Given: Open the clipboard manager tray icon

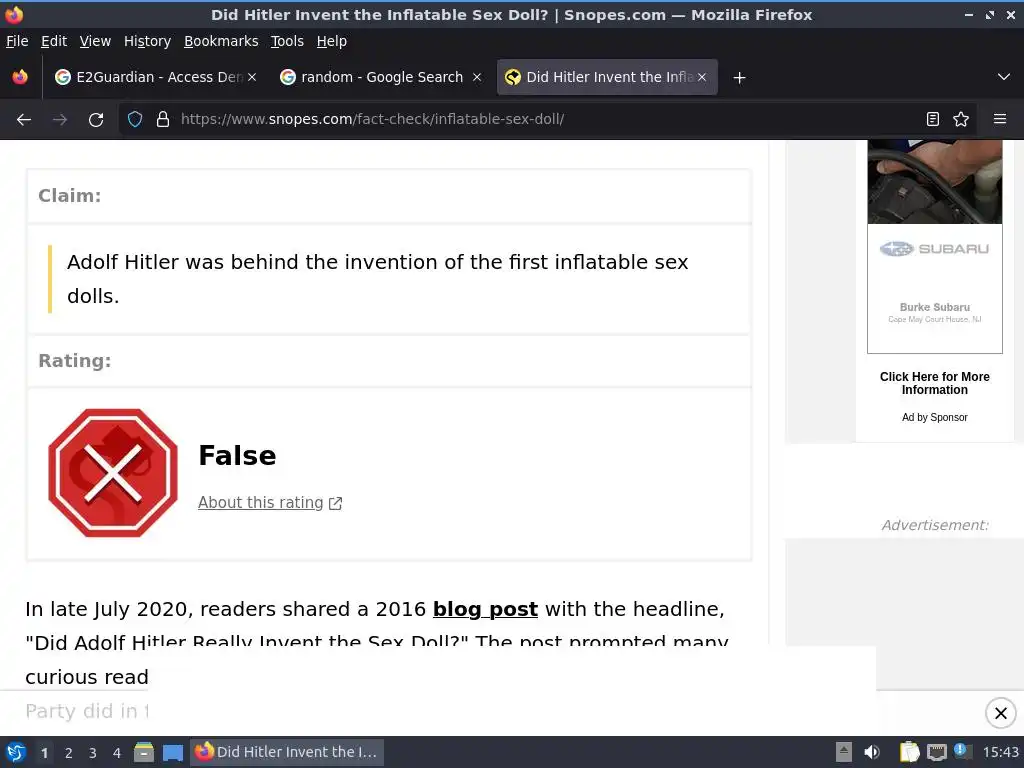Looking at the screenshot, I should 909,752.
